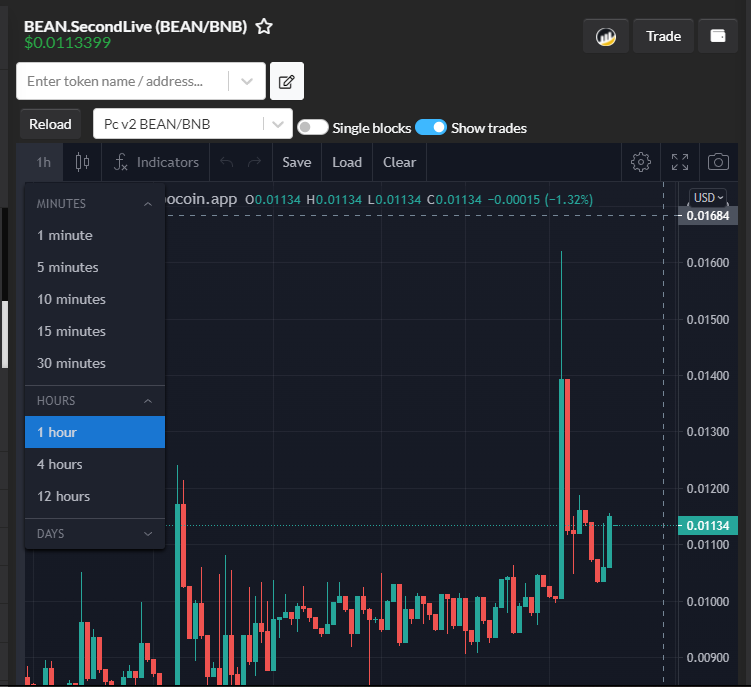The image size is (751, 687).
Task: Load a saved chart layout
Action: (347, 162)
